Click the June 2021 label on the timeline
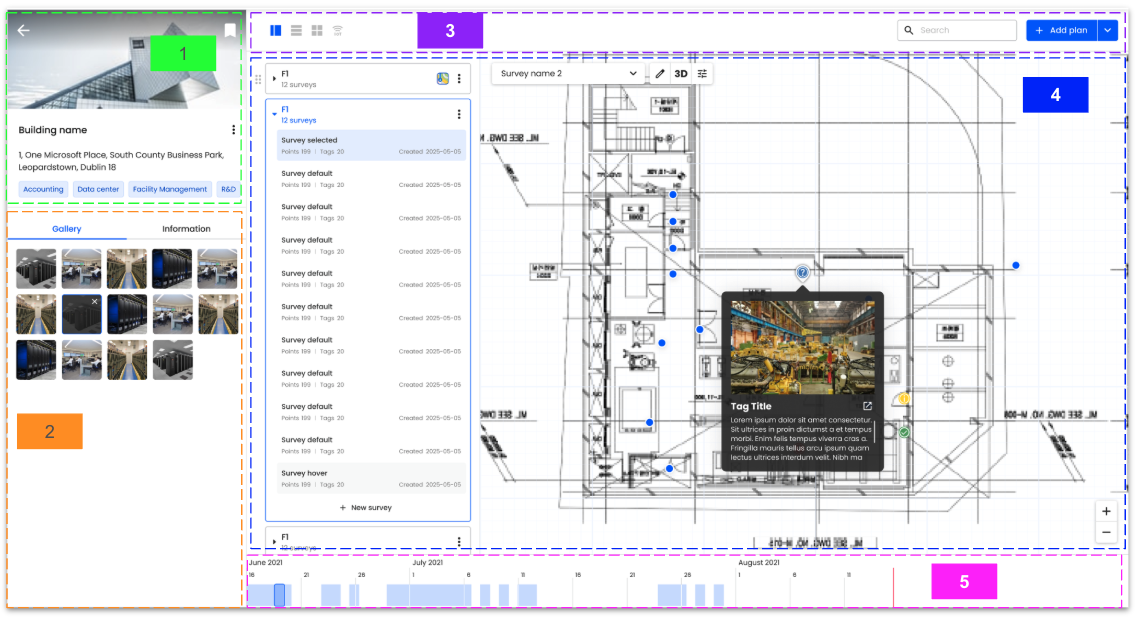Viewport: 1146px width, 621px height. (265, 563)
